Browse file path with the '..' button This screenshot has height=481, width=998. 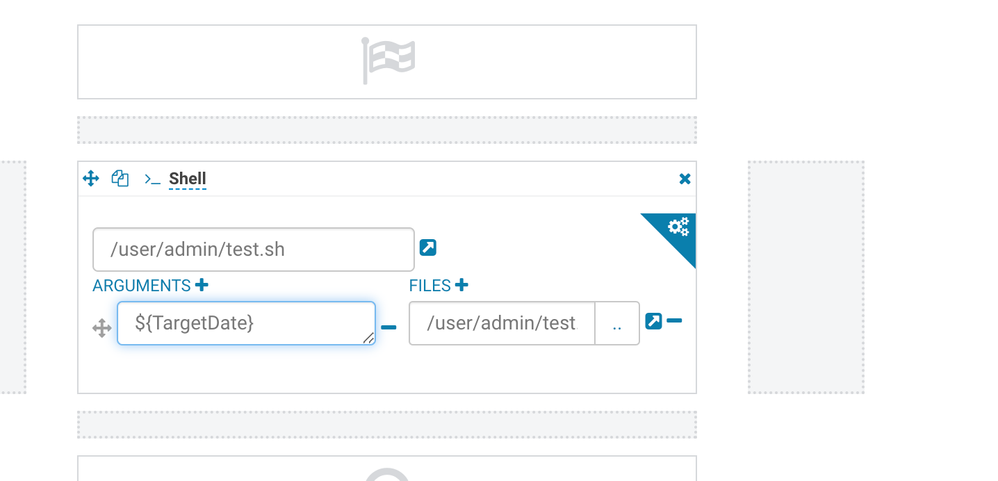coord(617,323)
